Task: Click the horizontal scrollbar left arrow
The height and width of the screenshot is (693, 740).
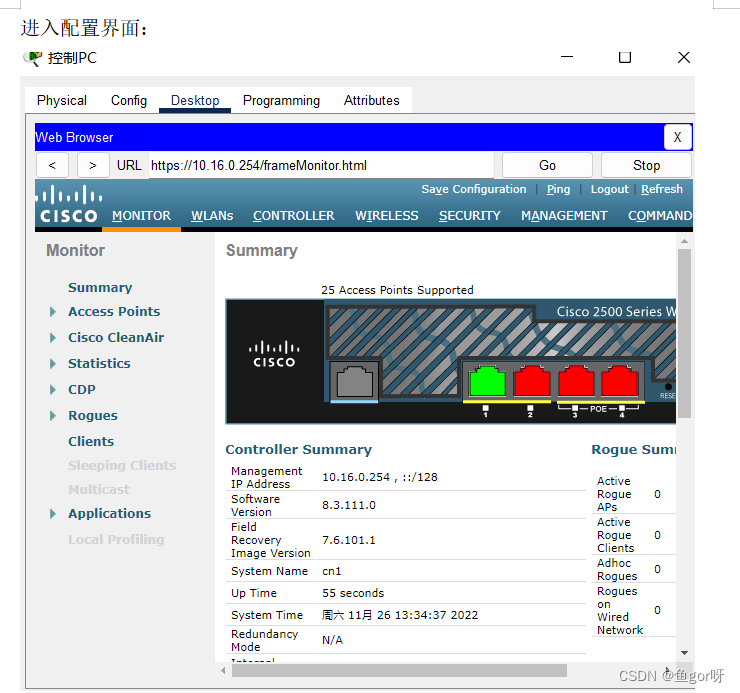Action: 223,670
